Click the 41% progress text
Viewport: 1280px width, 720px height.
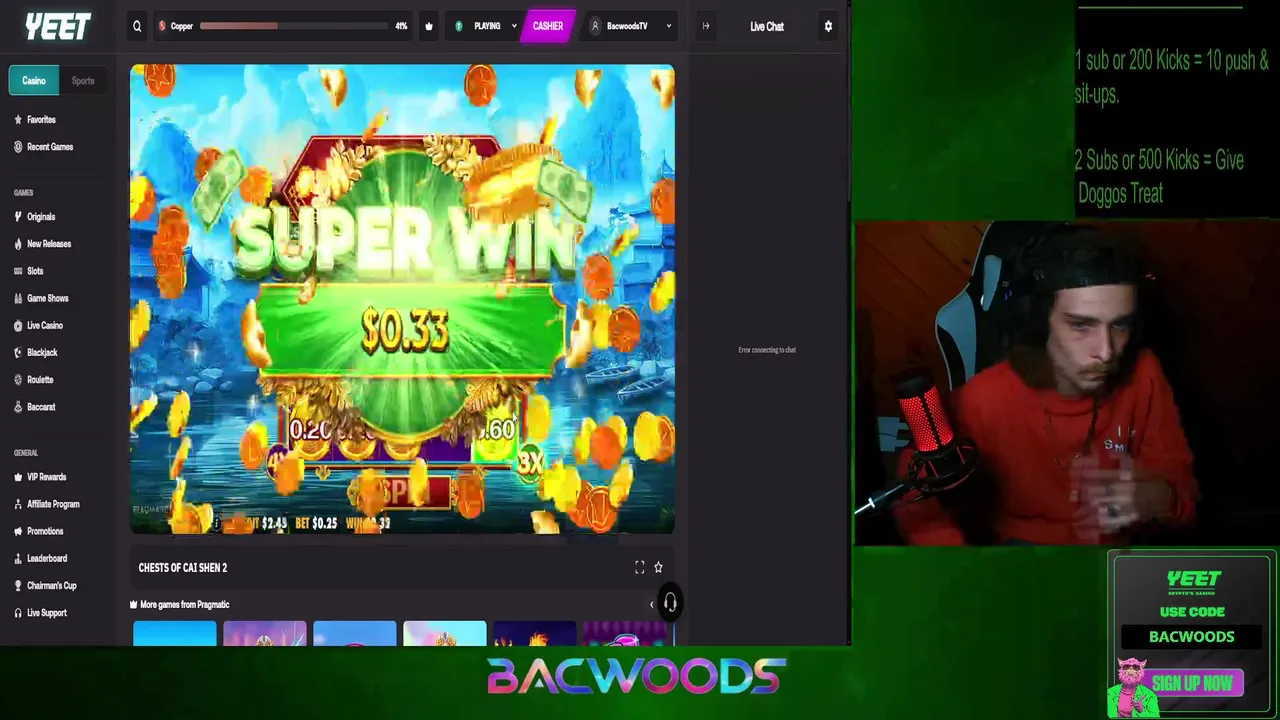click(401, 26)
